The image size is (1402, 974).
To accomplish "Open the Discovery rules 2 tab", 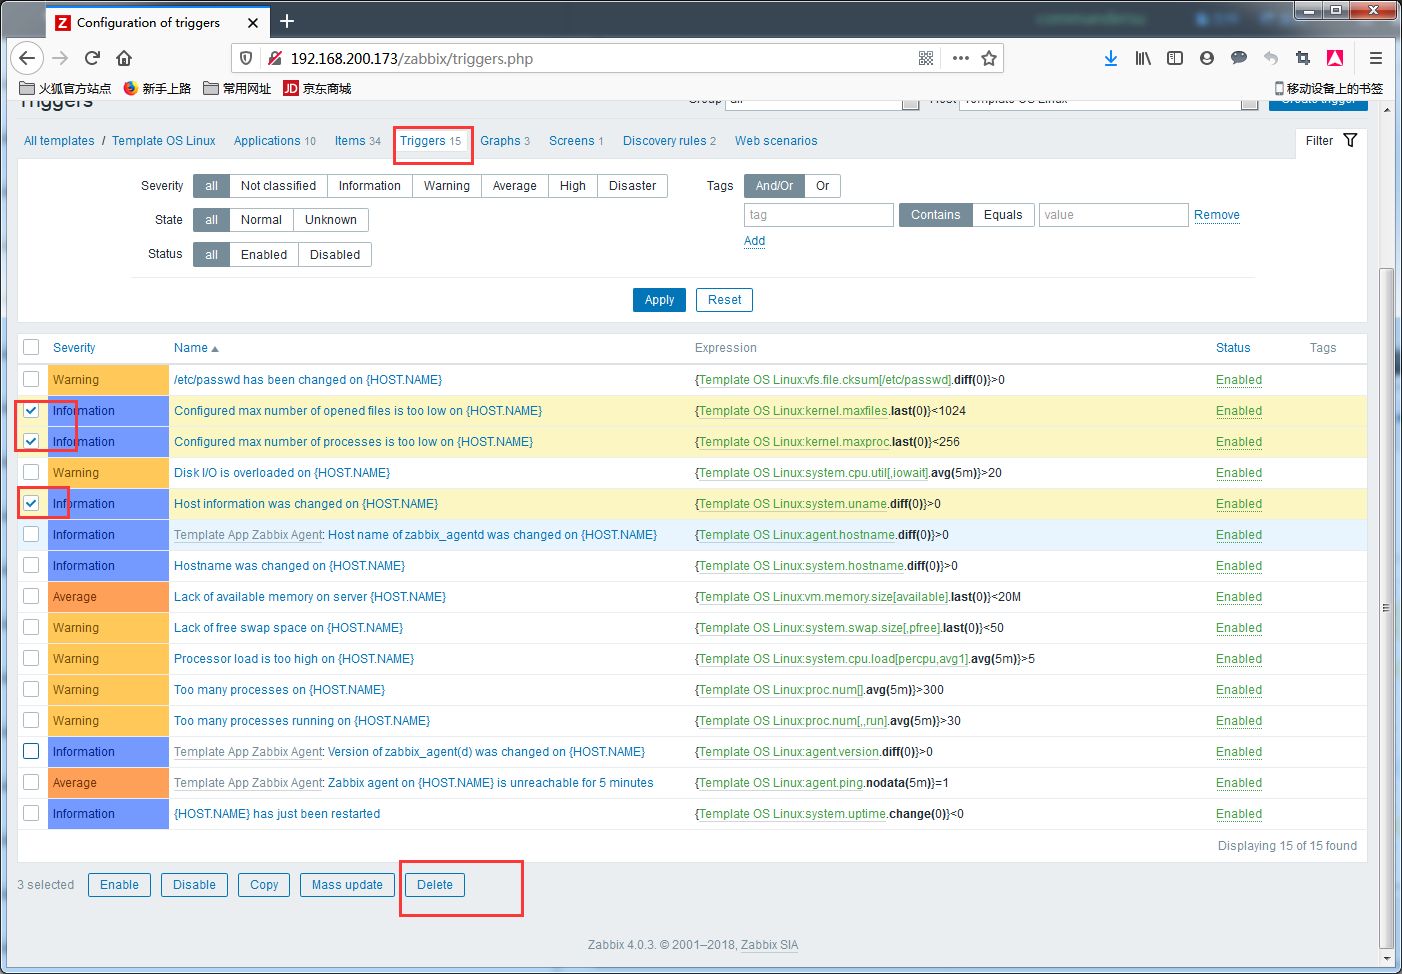I will click(669, 141).
